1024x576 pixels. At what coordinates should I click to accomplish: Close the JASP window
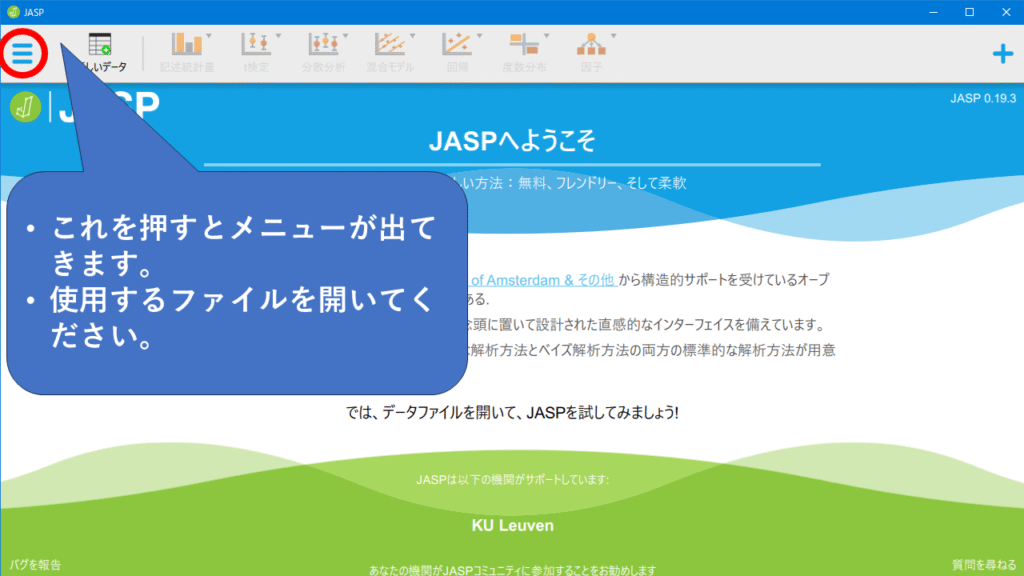[x=1006, y=12]
